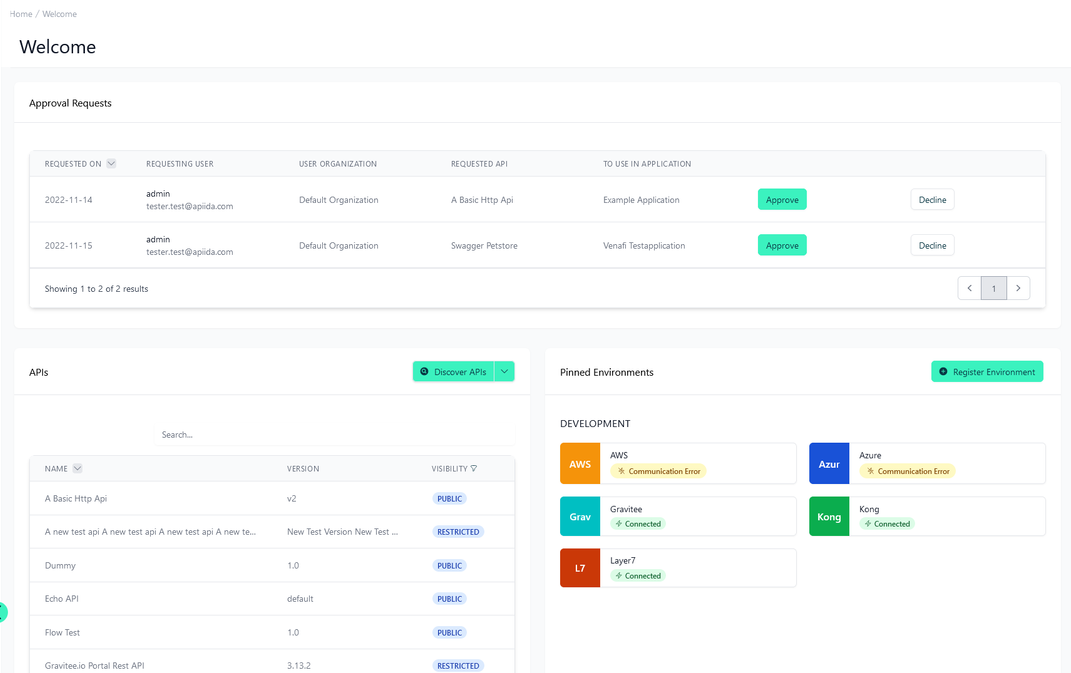The height and width of the screenshot is (673, 1071).
Task: Decline the Swagger Petstore request
Action: (932, 245)
